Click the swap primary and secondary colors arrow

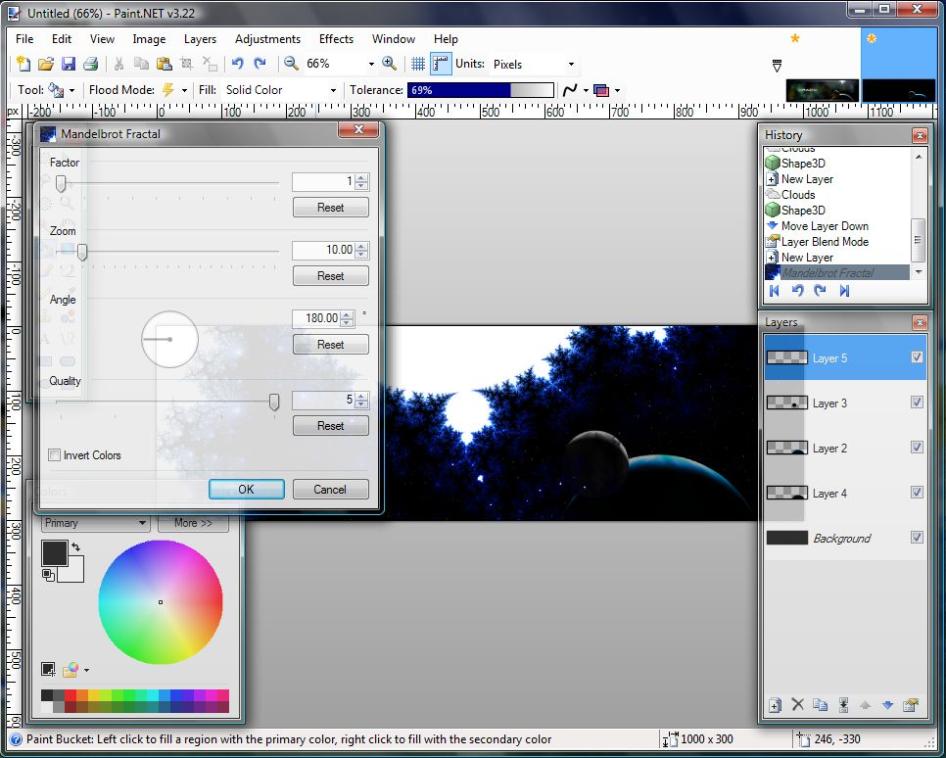pos(76,547)
